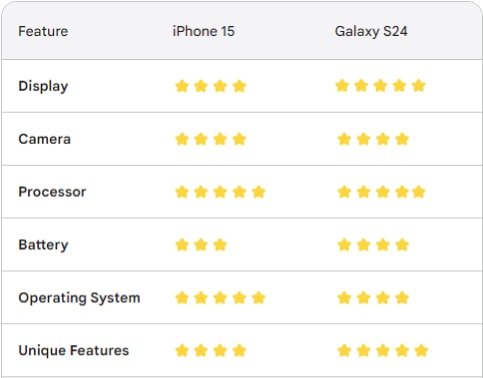Select the last star in Galaxy S24 Unique Features rating
Image resolution: width=483 pixels, height=378 pixels.
tap(421, 351)
